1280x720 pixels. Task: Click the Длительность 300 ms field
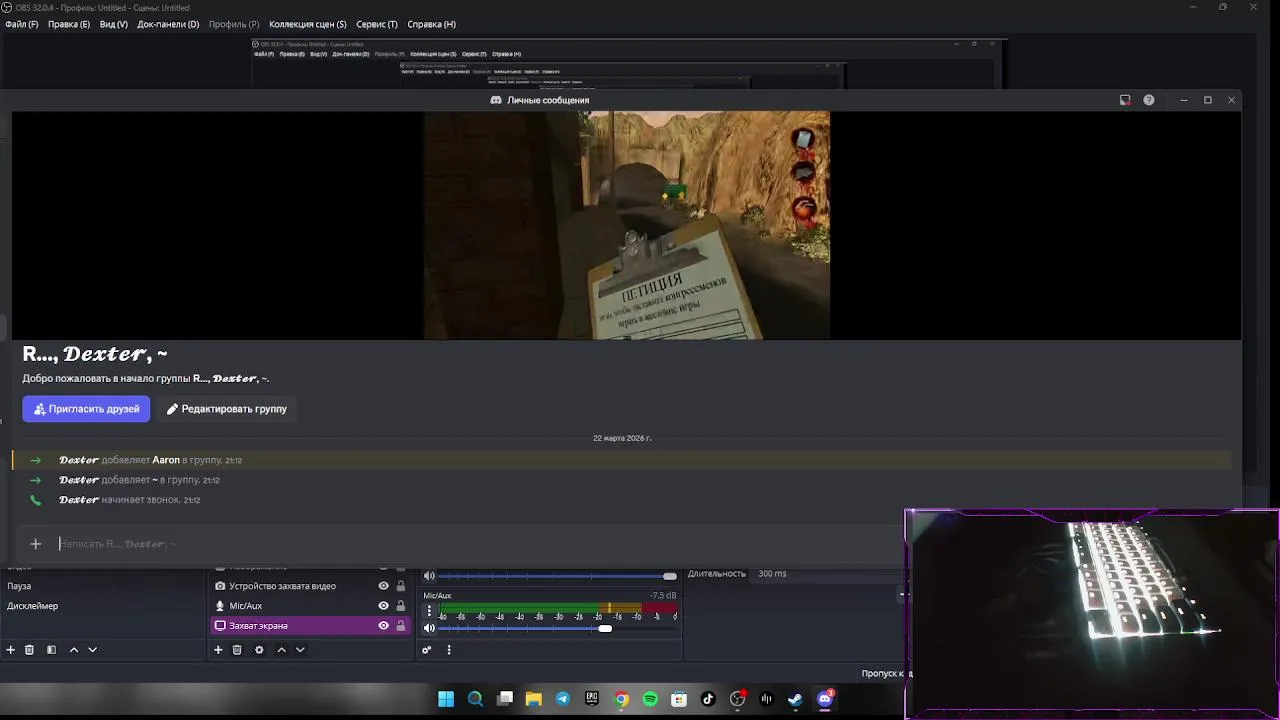click(827, 574)
